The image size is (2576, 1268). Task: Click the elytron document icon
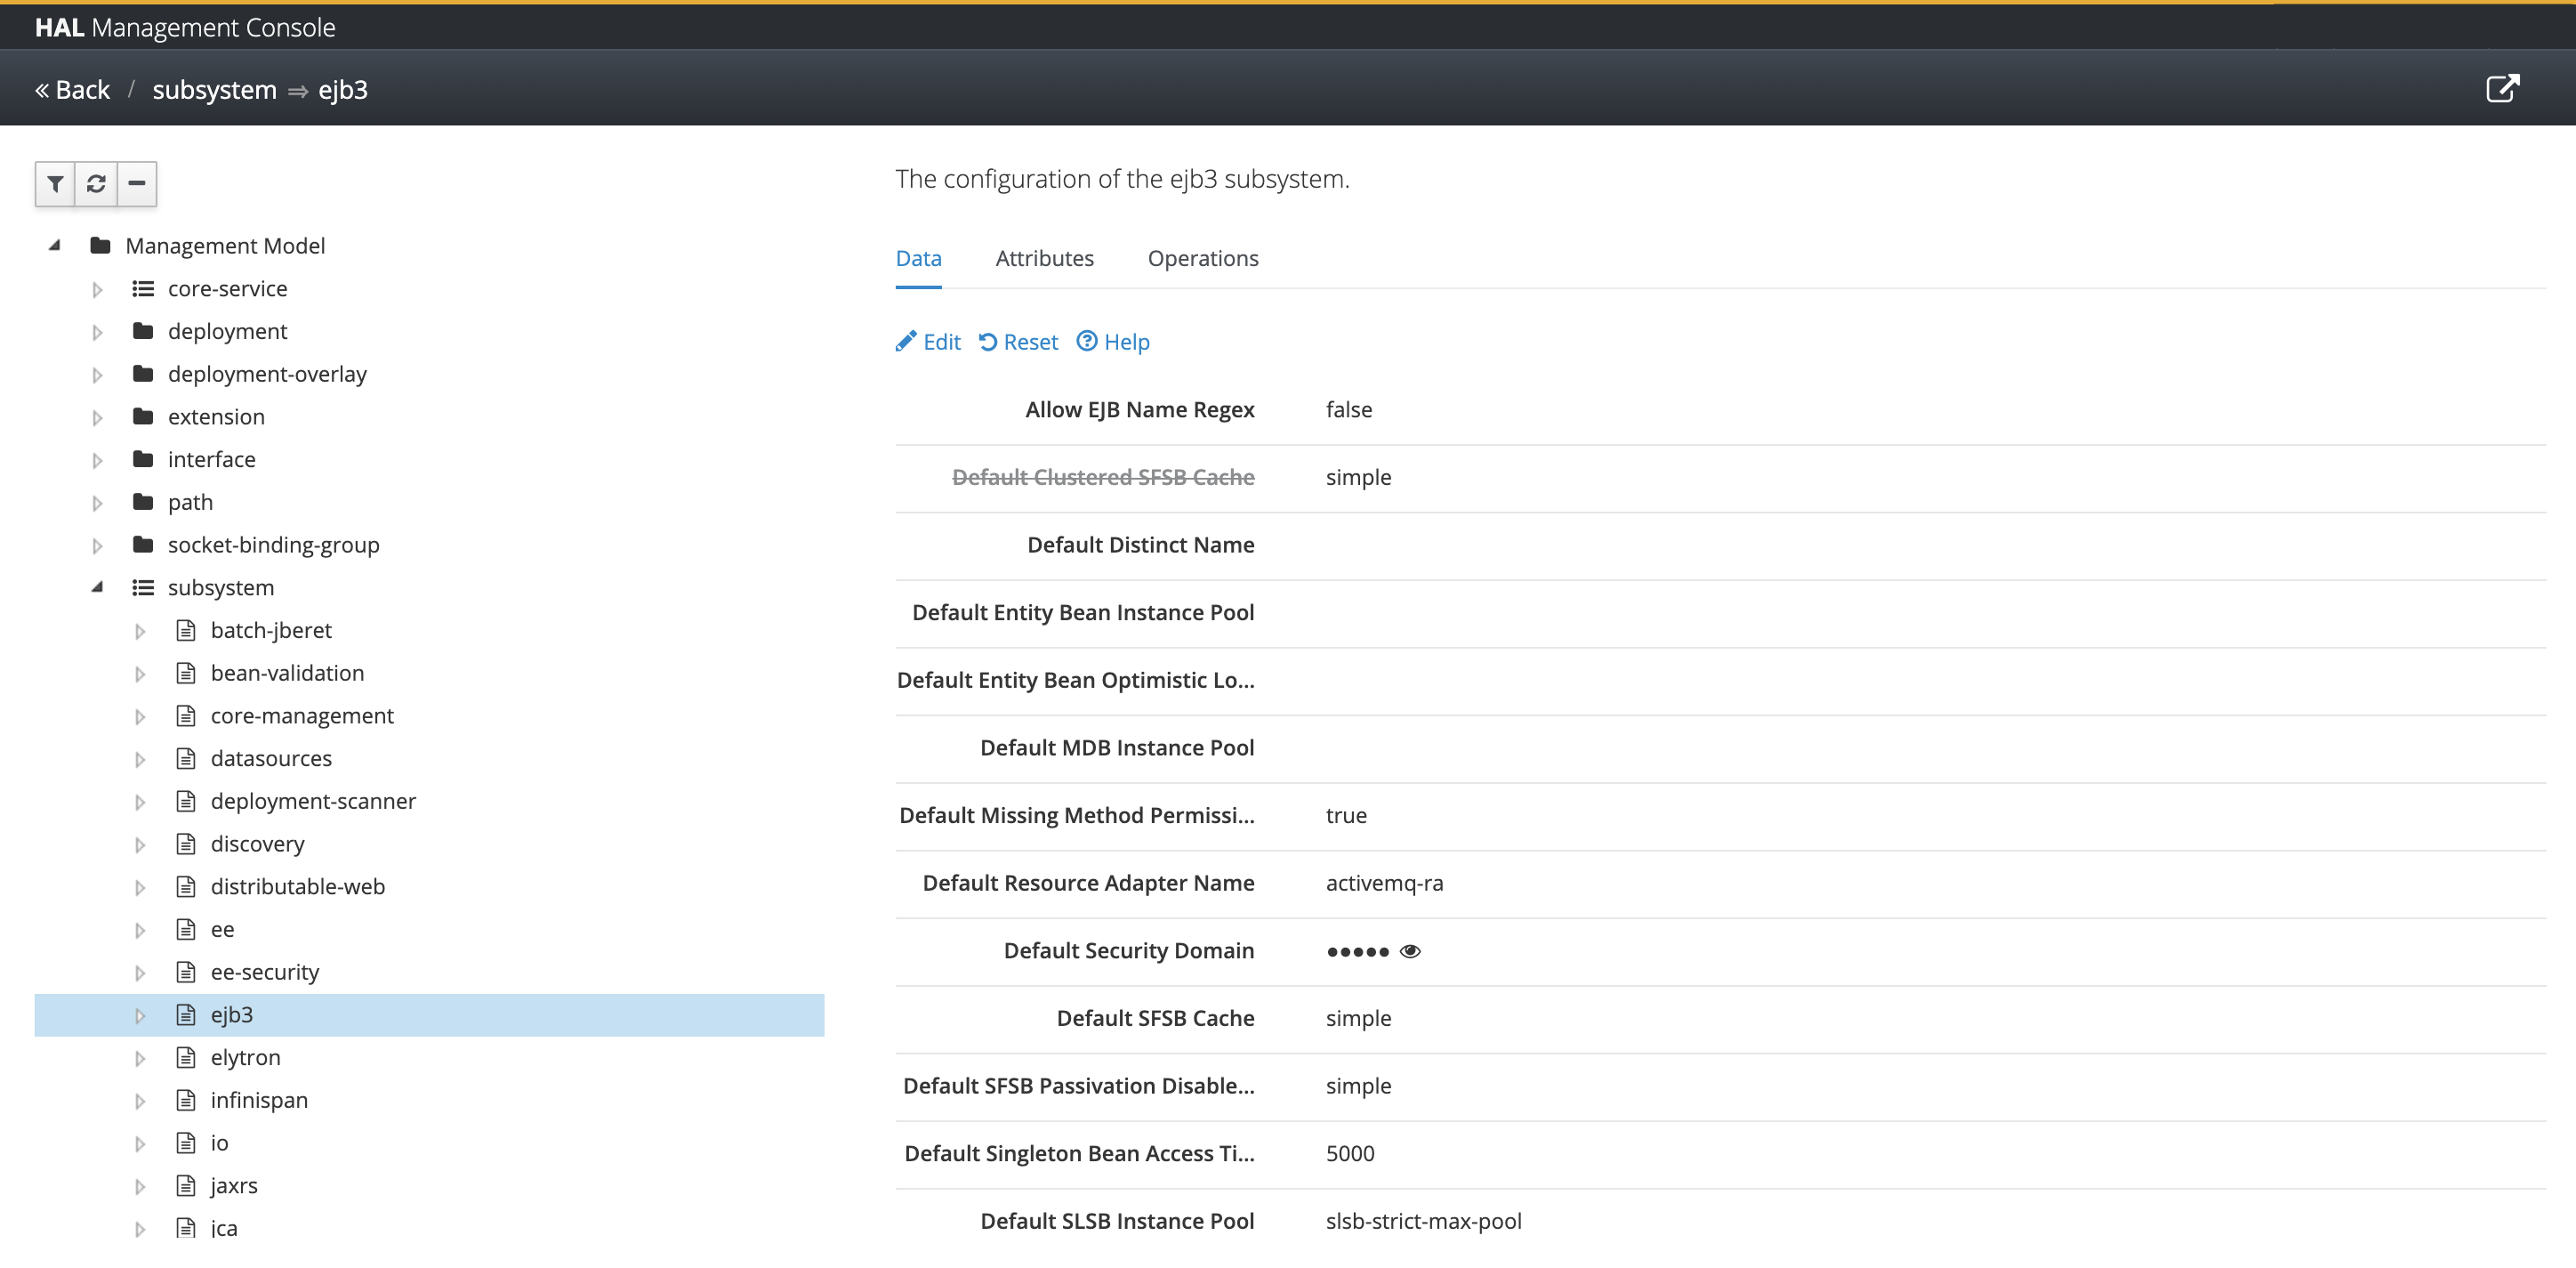pyautogui.click(x=186, y=1057)
